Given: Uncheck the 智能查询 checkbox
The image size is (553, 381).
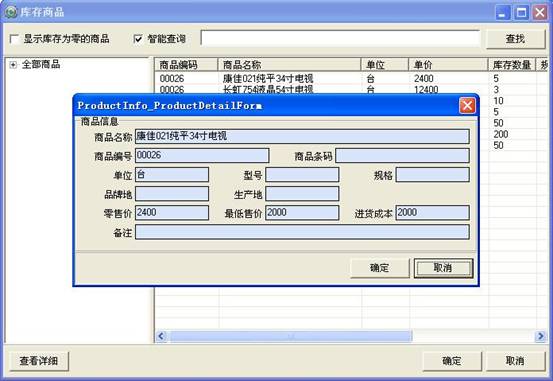Looking at the screenshot, I should tap(138, 39).
